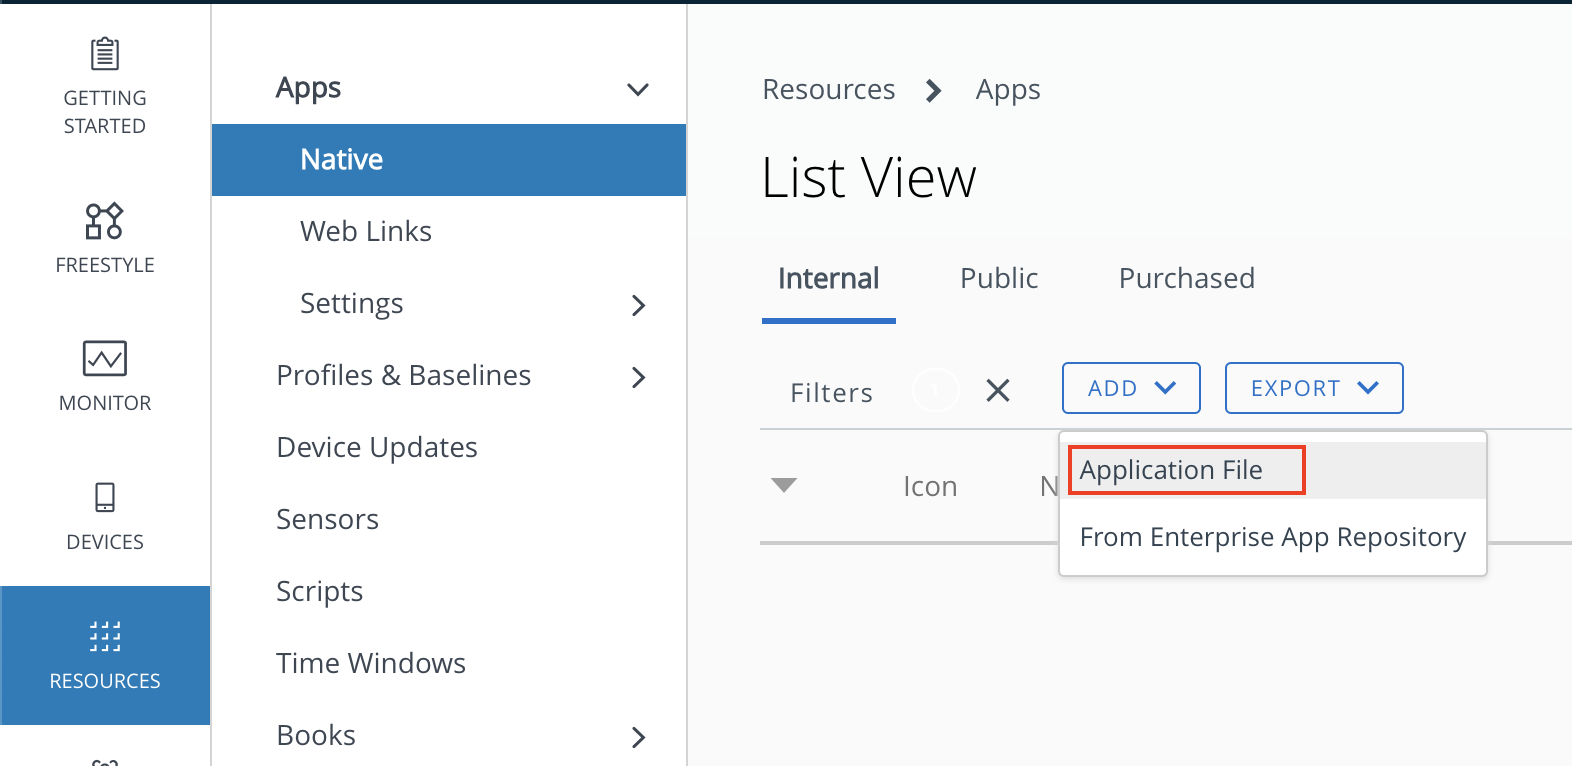Switch to the Purchased tab
1572x766 pixels.
point(1187,278)
